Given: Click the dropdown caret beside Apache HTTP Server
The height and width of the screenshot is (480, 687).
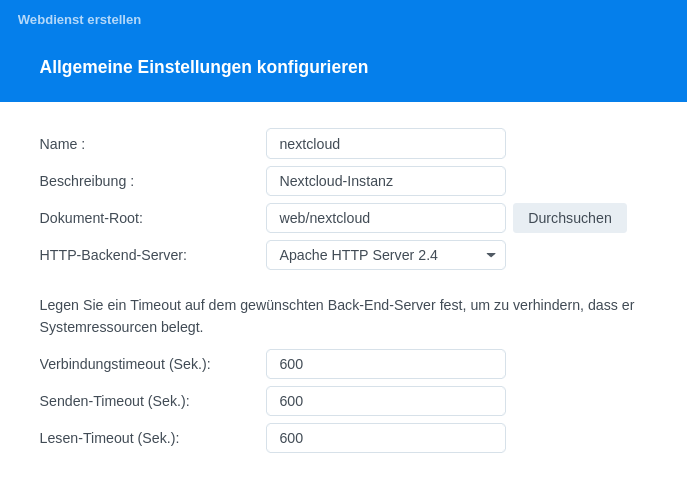Looking at the screenshot, I should [491, 255].
